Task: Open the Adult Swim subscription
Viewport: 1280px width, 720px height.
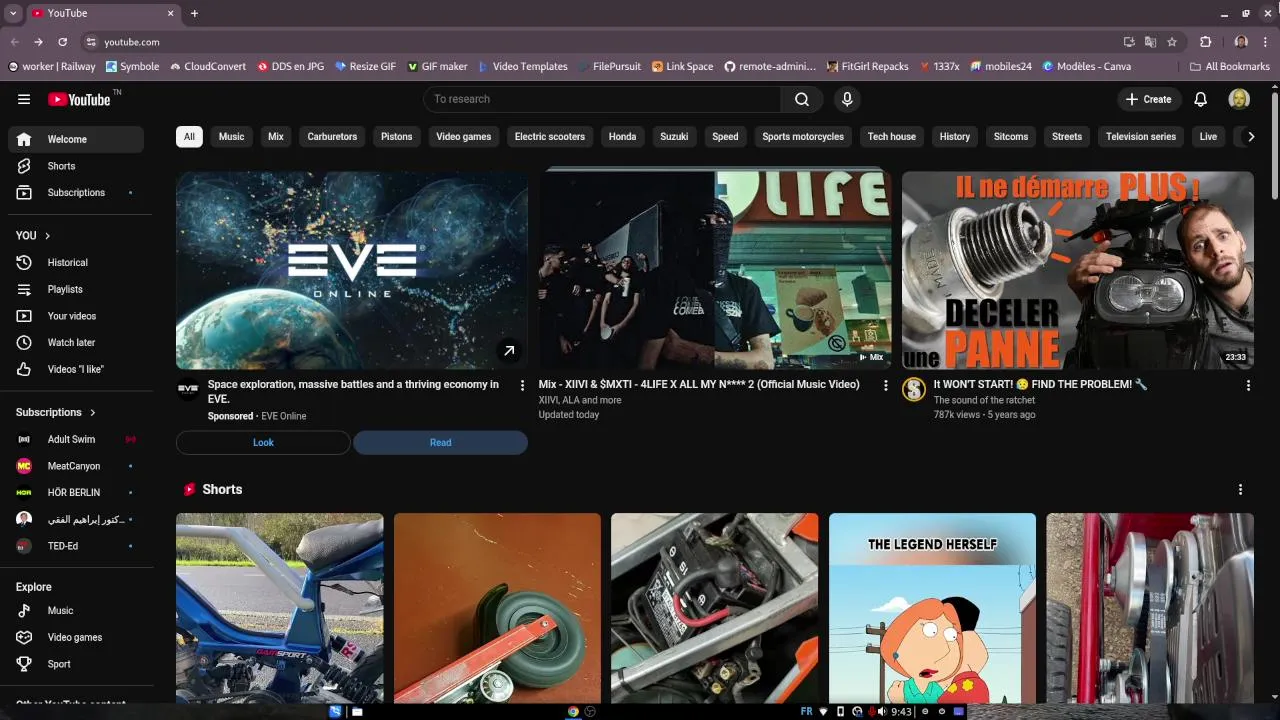Action: [x=76, y=439]
